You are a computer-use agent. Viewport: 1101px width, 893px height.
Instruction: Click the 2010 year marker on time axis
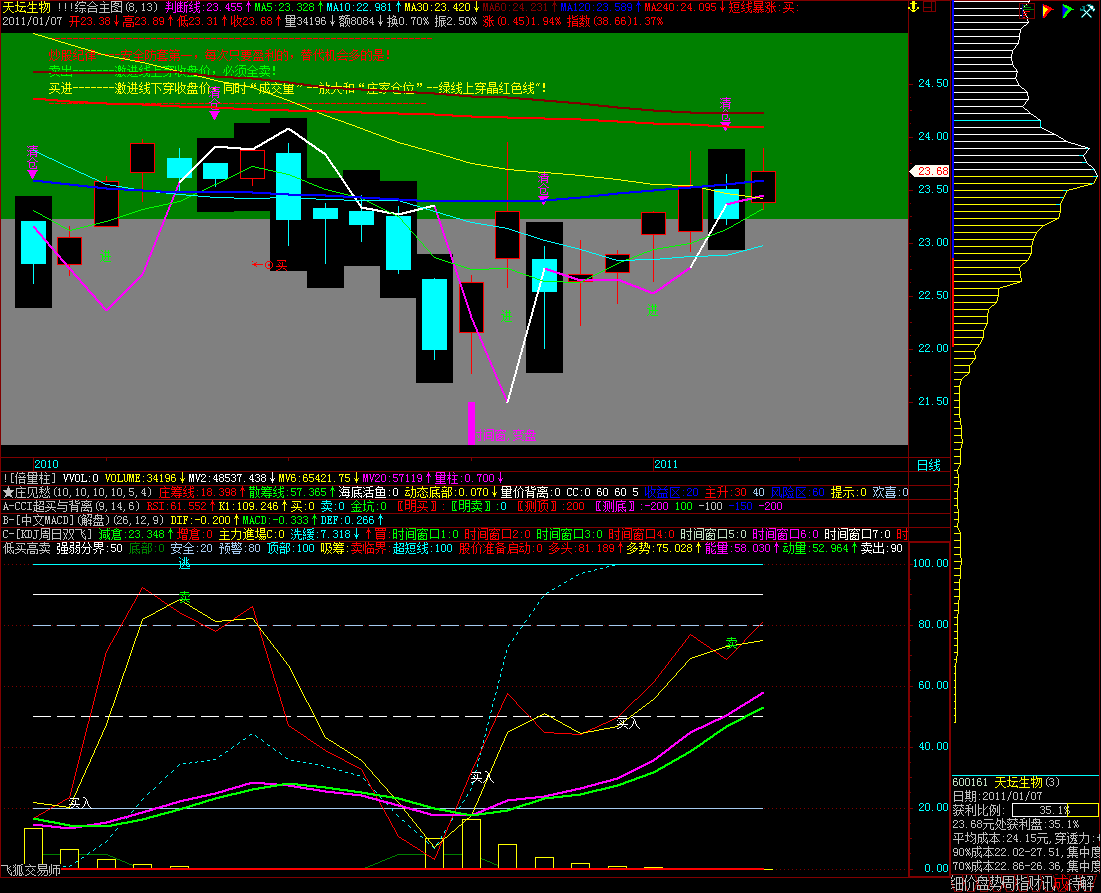46,464
